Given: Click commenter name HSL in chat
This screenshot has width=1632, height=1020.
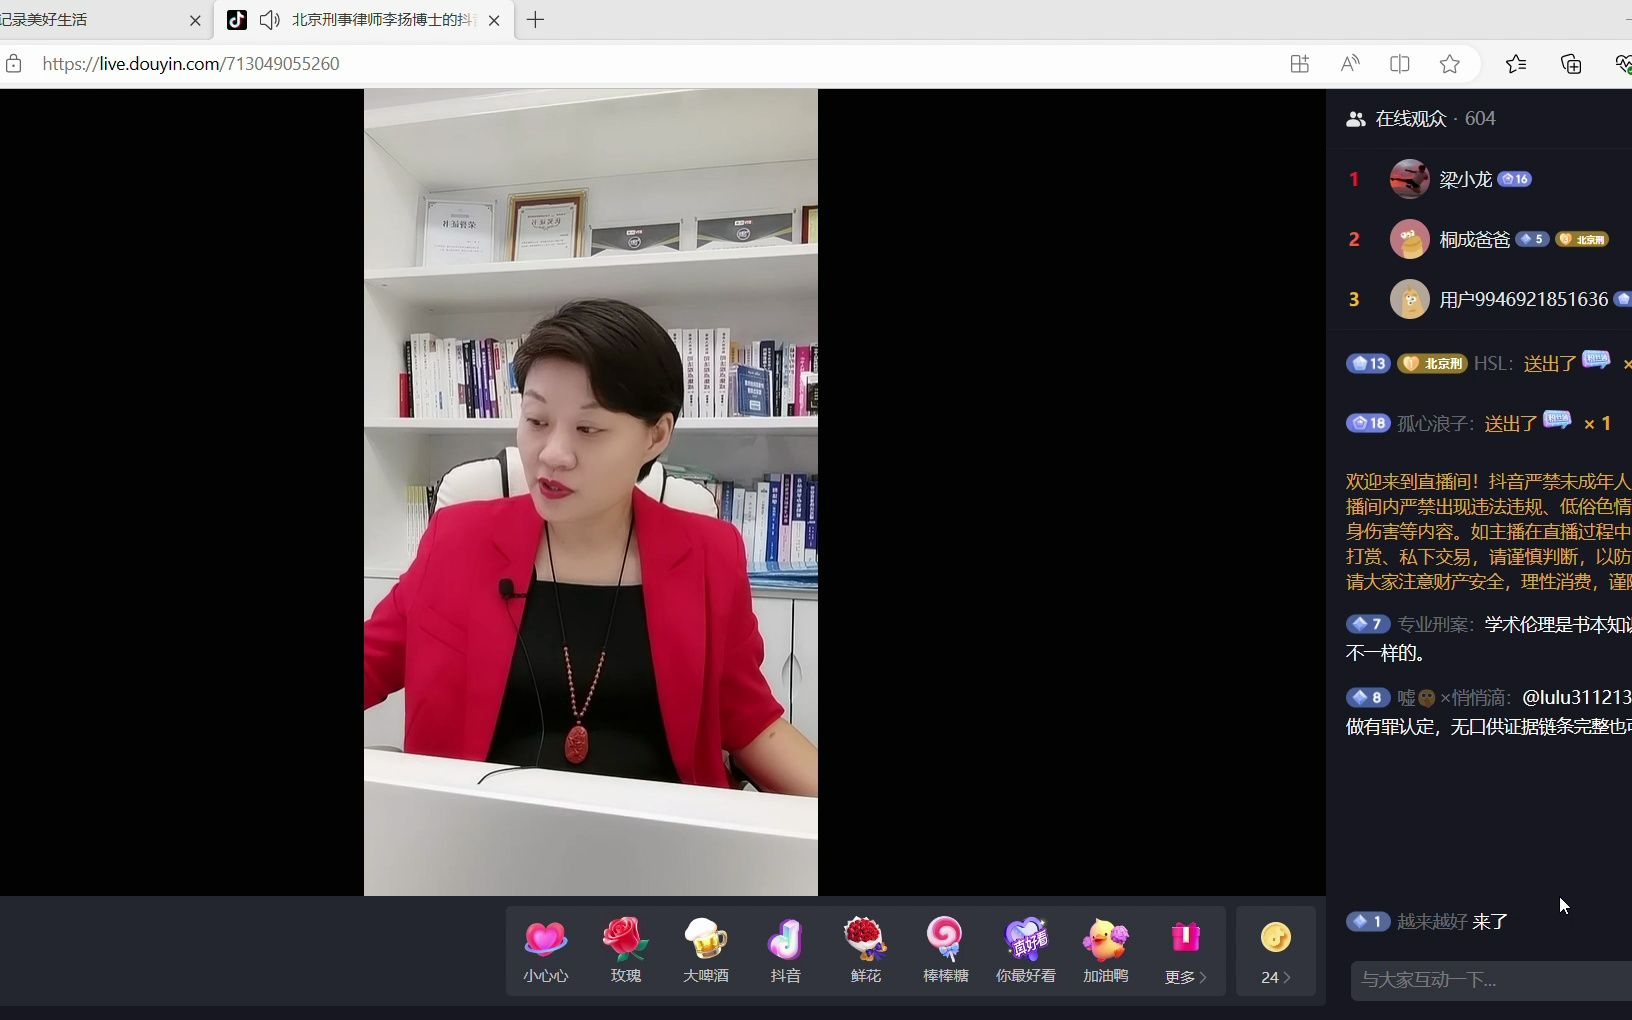Looking at the screenshot, I should 1488,364.
